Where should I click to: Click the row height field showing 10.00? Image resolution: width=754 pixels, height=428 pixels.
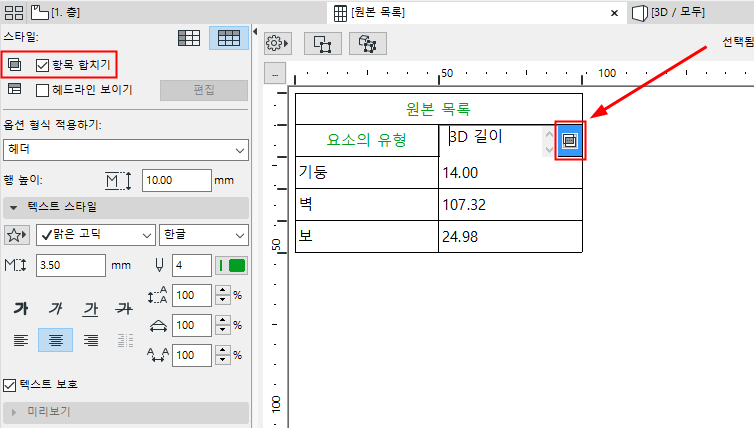point(176,180)
